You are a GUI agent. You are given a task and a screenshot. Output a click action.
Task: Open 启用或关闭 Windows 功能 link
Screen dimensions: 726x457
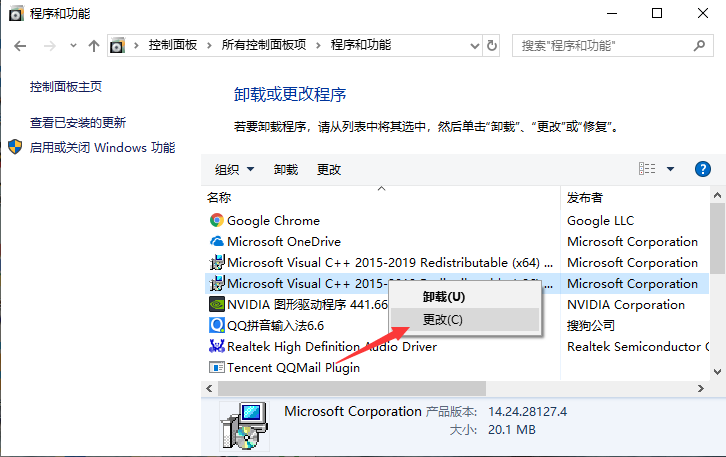(x=102, y=147)
